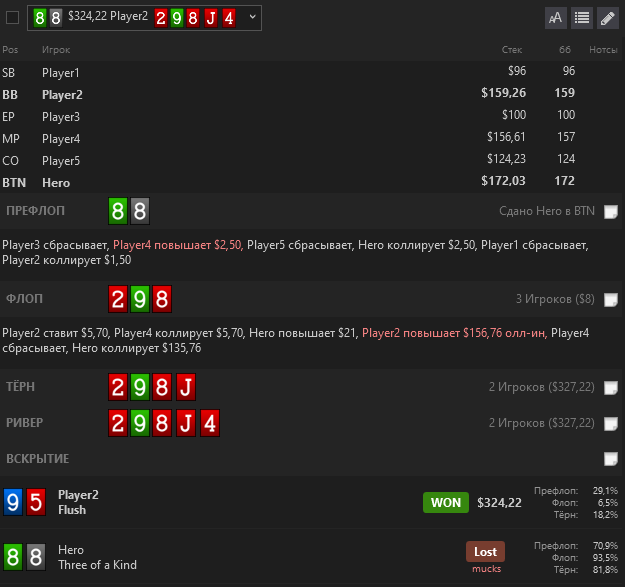The width and height of the screenshot is (625, 587).
Task: Add a note on the РИВЕР street
Action: pyautogui.click(x=611, y=424)
